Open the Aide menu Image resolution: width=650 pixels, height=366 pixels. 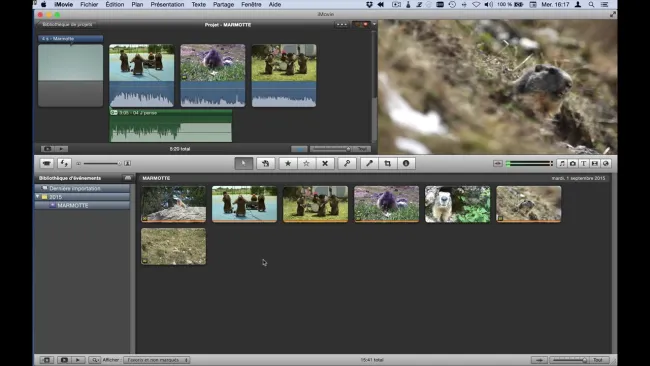pos(275,5)
